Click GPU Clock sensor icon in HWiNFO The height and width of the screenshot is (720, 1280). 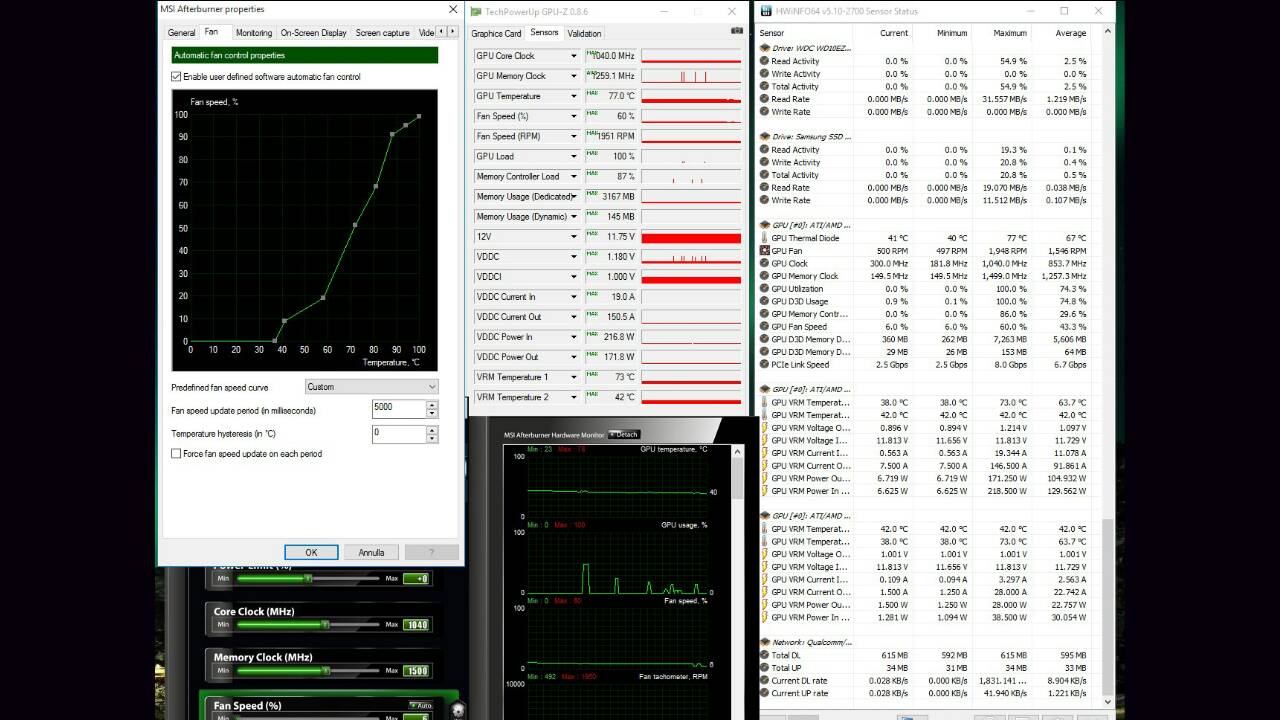click(x=765, y=263)
